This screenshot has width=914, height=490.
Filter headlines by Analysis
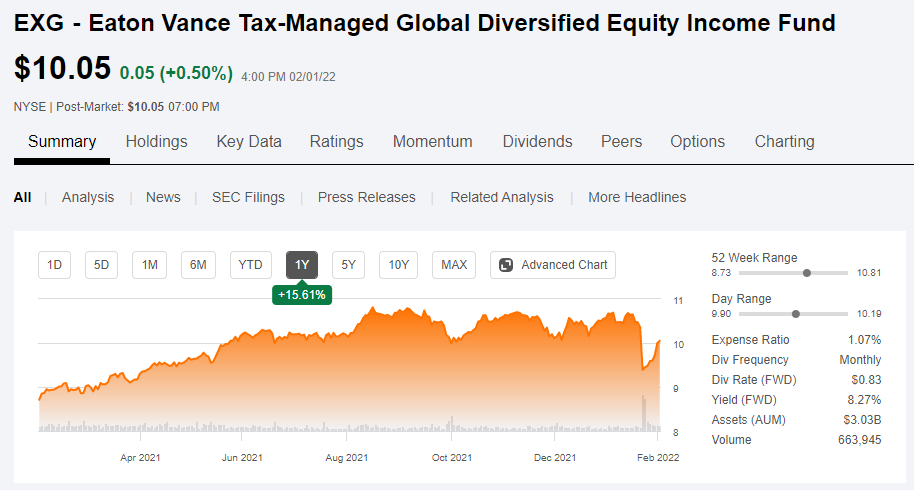[88, 198]
